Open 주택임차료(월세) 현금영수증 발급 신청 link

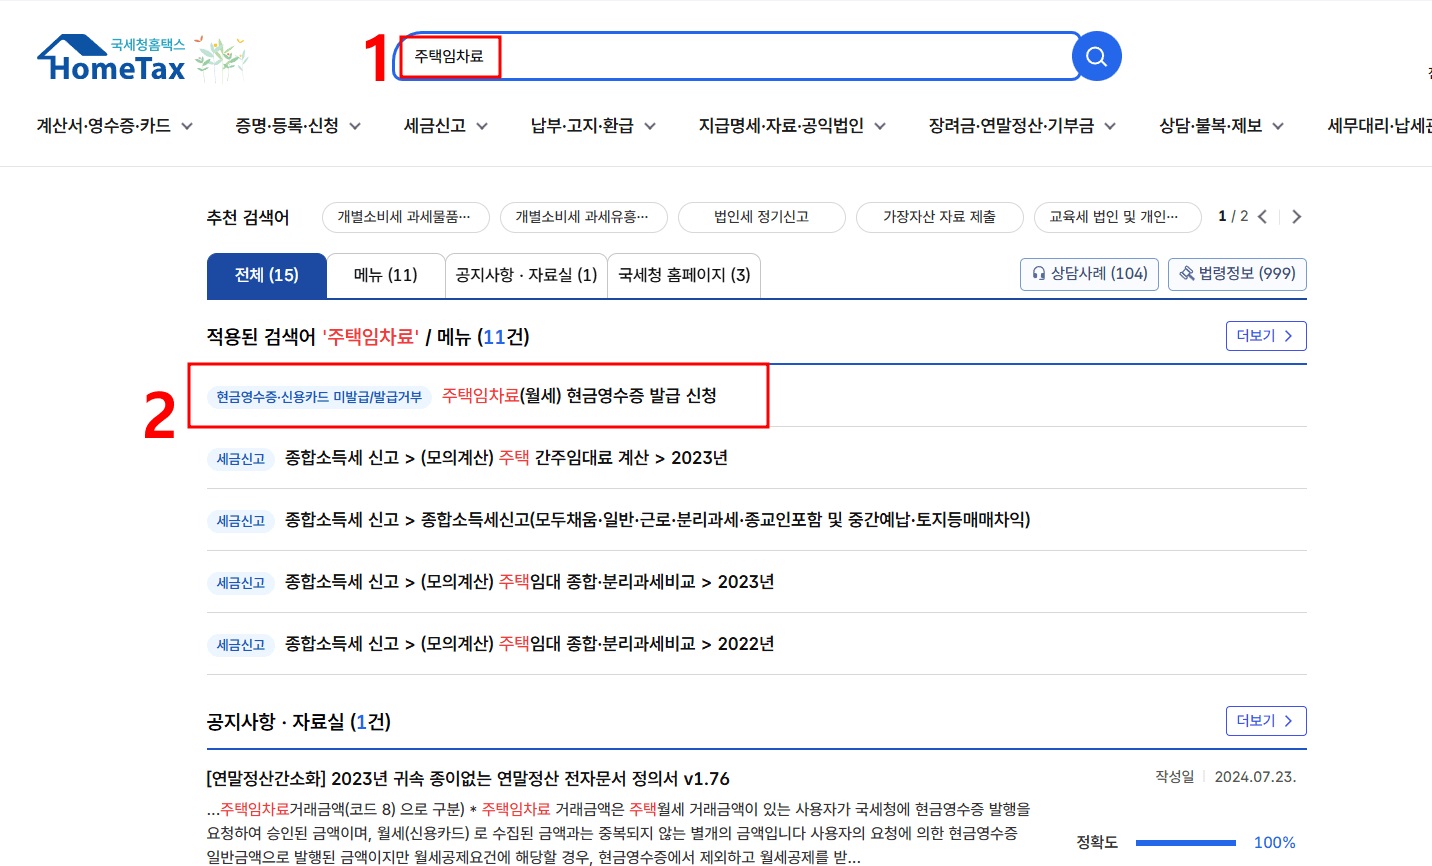tap(580, 396)
